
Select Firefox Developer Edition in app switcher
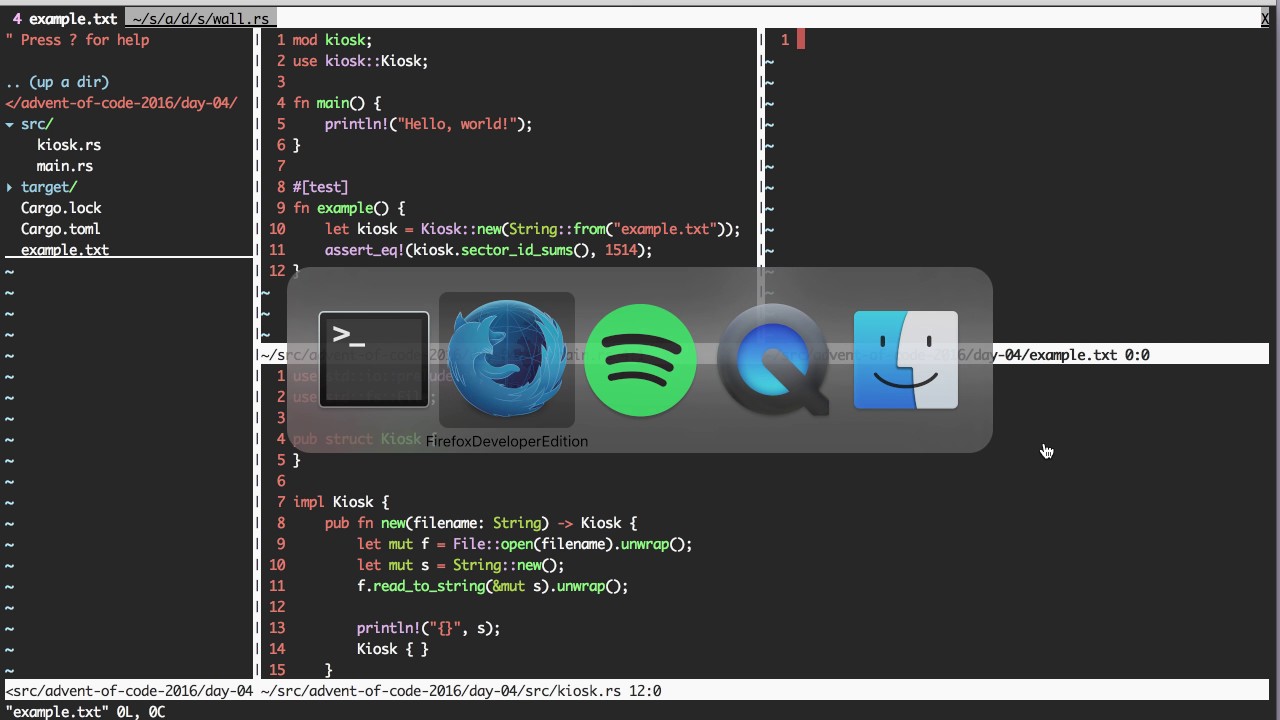tap(507, 360)
